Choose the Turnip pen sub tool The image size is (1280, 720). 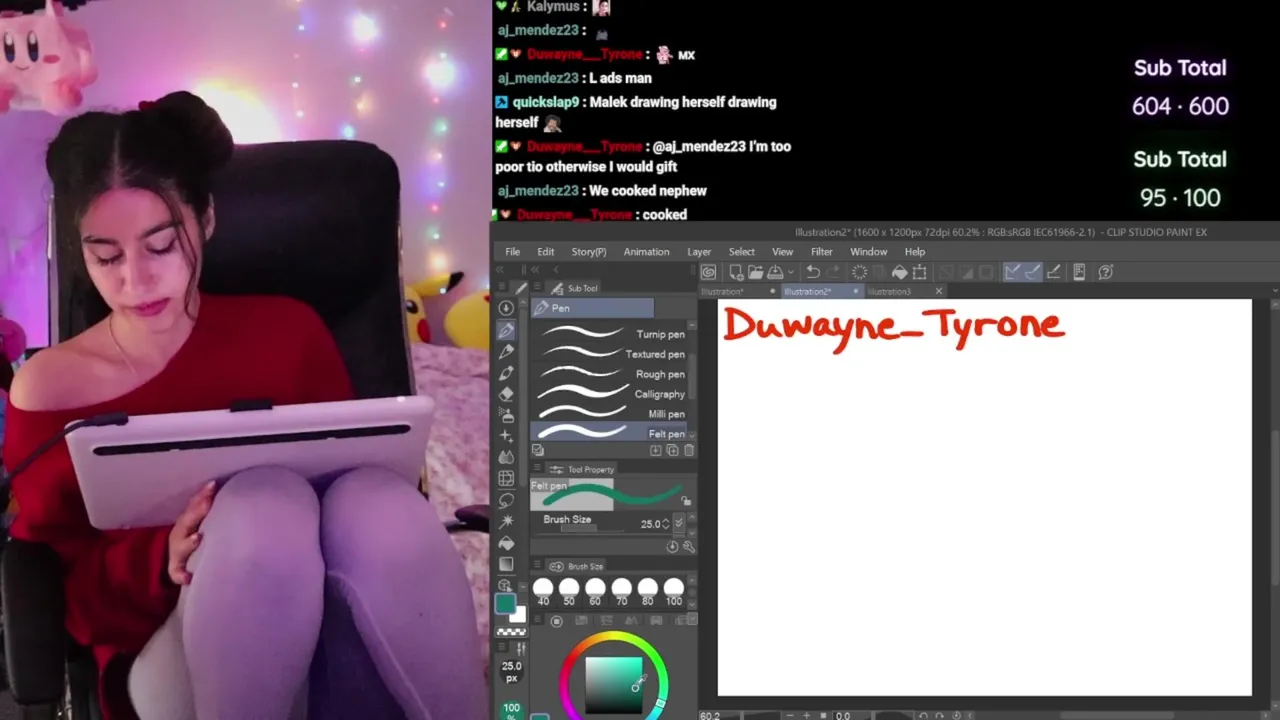610,334
